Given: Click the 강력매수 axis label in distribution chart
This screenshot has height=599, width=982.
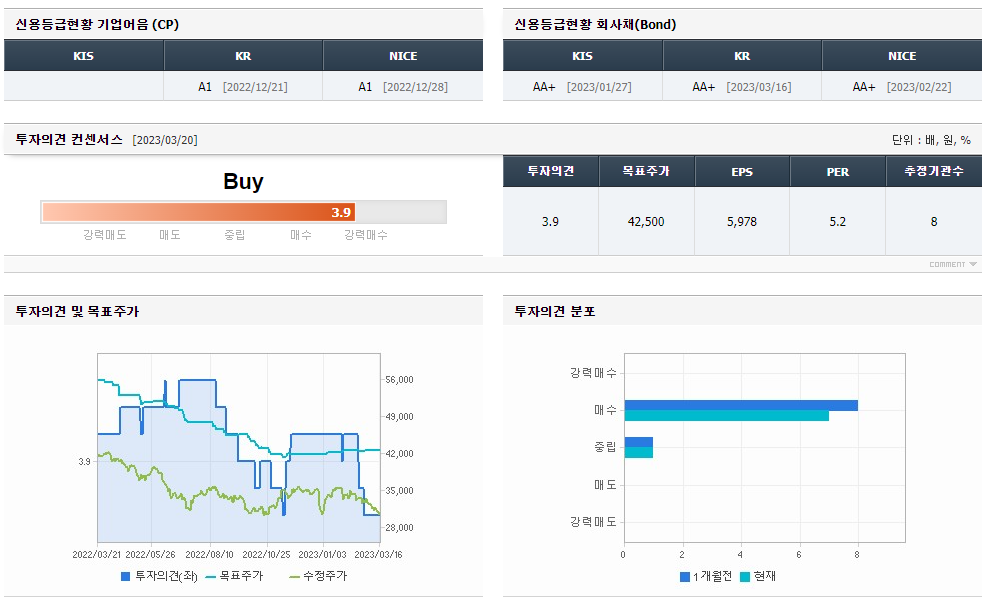Looking at the screenshot, I should click(593, 373).
